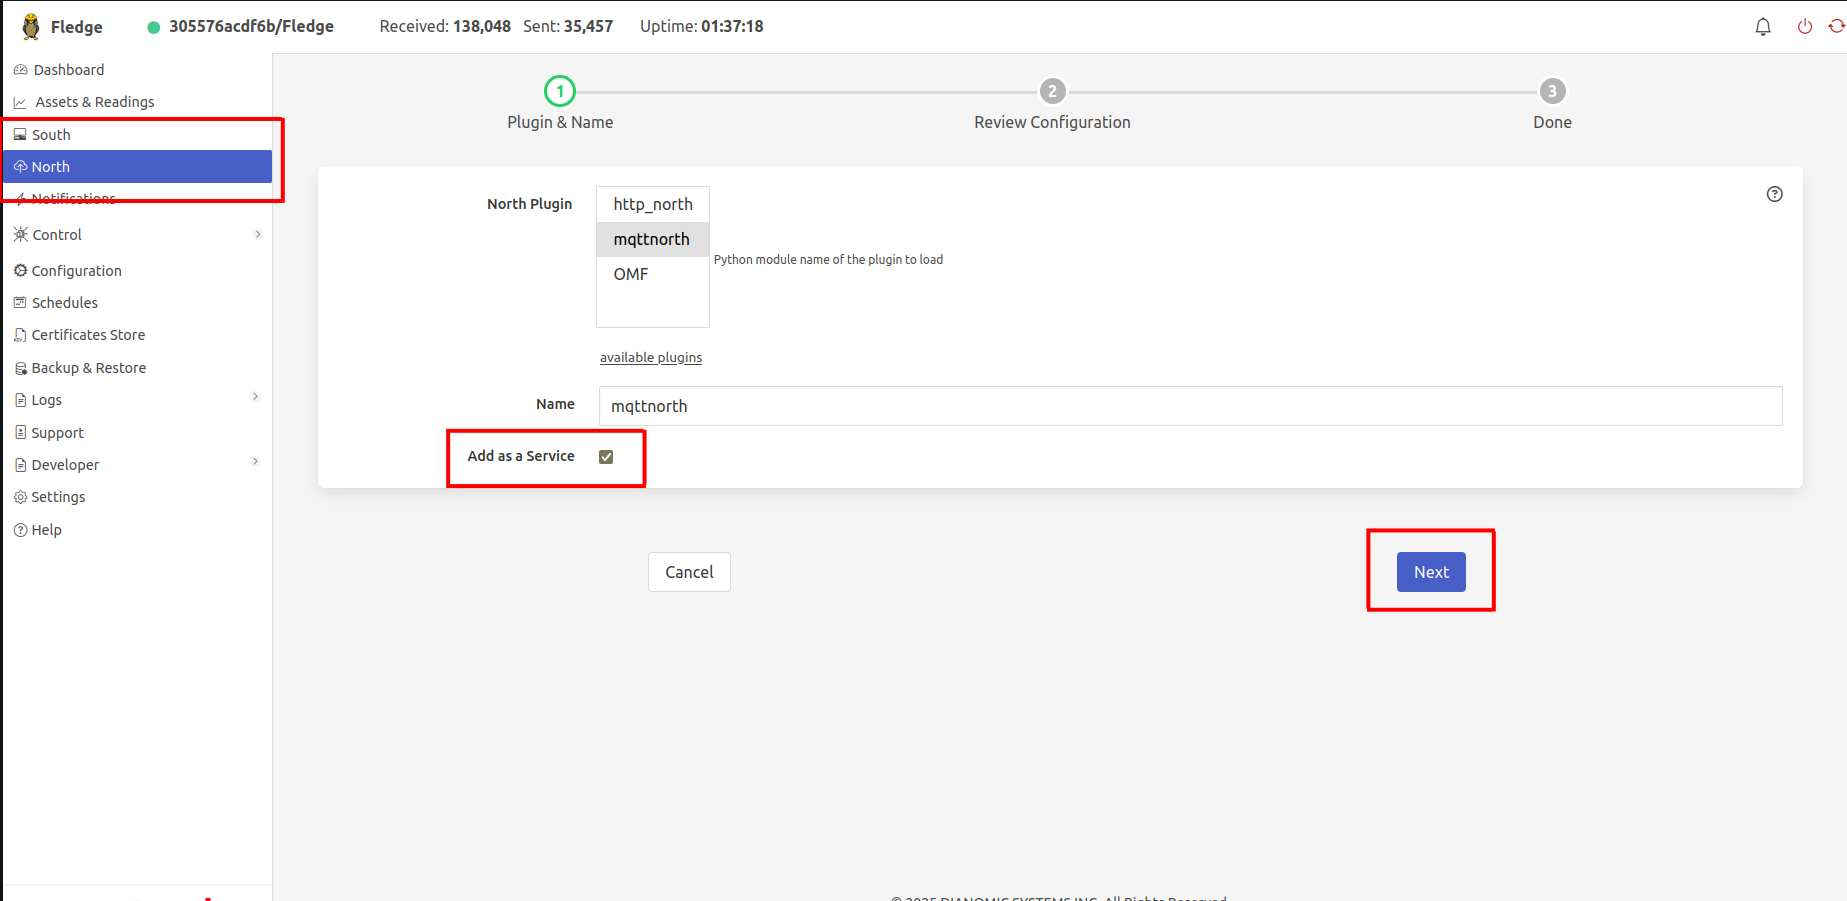The height and width of the screenshot is (901, 1847).
Task: Expand the Logs submenu chevron
Action: 256,397
